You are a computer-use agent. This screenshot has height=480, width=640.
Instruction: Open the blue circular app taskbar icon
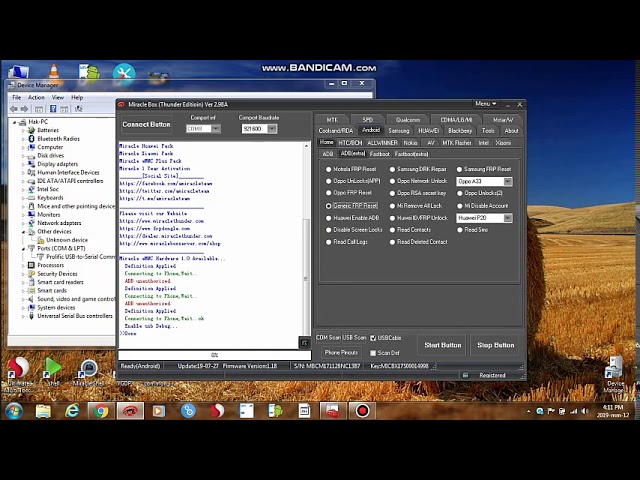[x=188, y=411]
